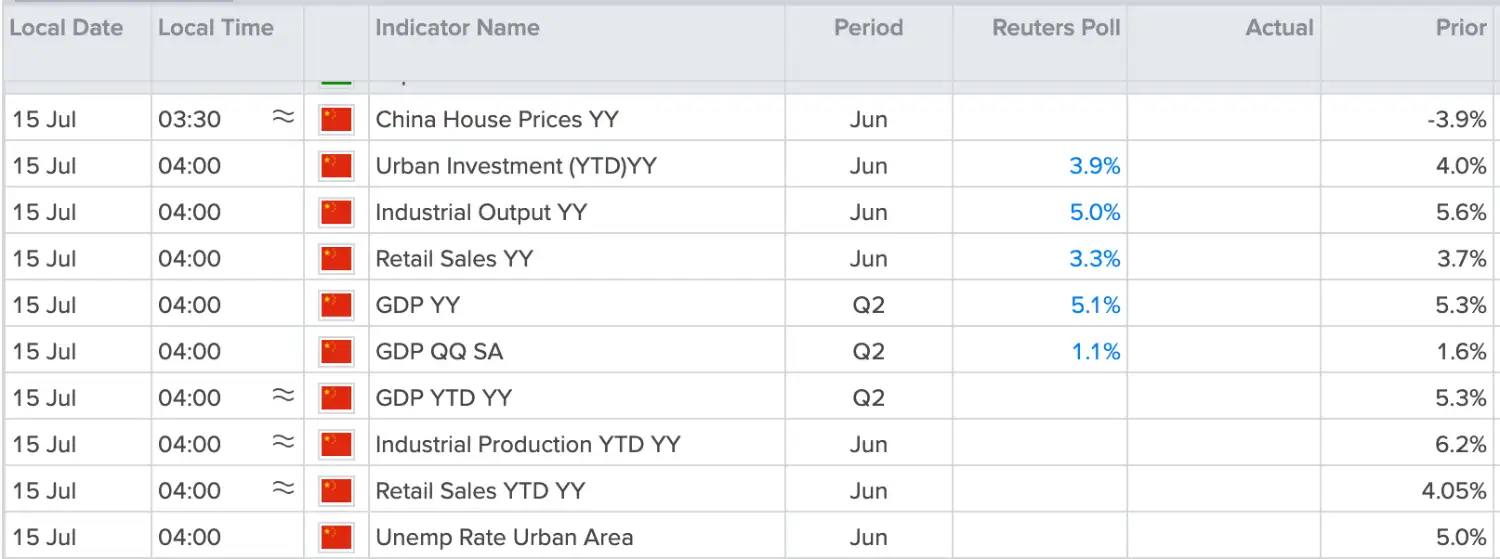This screenshot has width=1500, height=559.
Task: Click approximate-time icon on GDP YTD YY row
Action: point(284,397)
